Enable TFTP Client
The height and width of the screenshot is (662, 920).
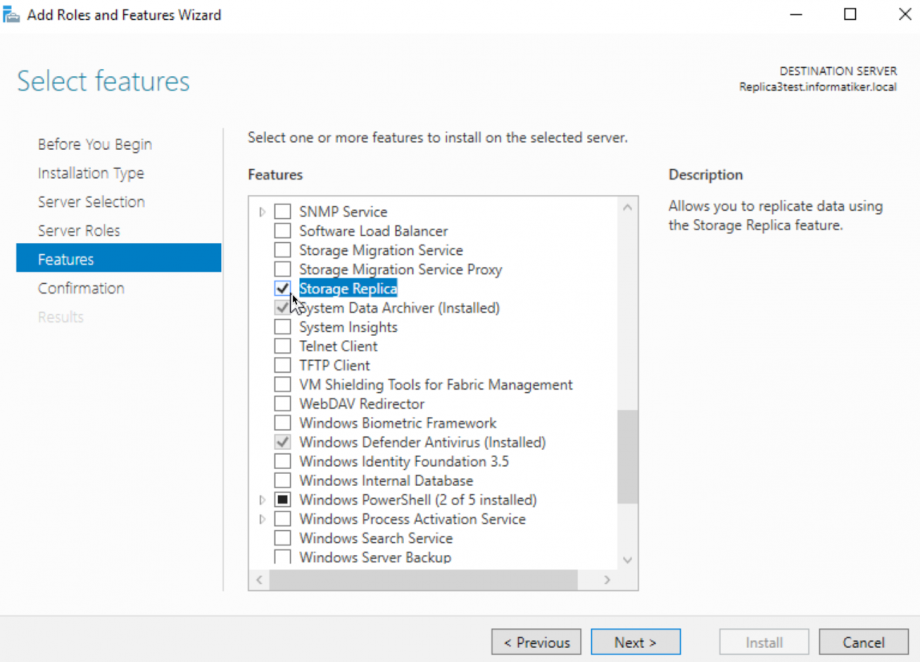click(x=282, y=365)
